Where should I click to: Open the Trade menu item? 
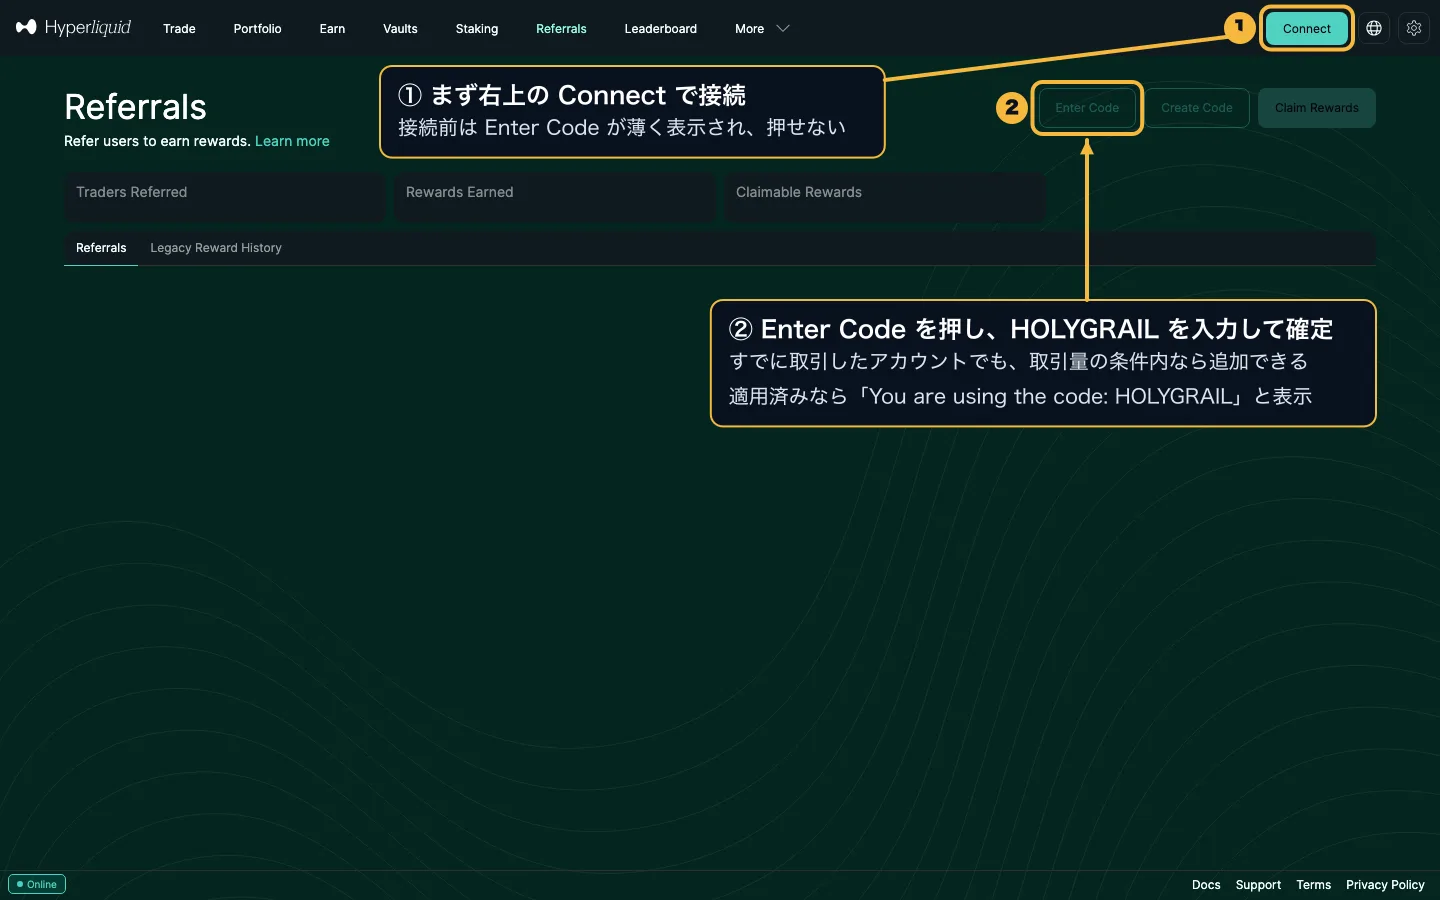click(179, 29)
